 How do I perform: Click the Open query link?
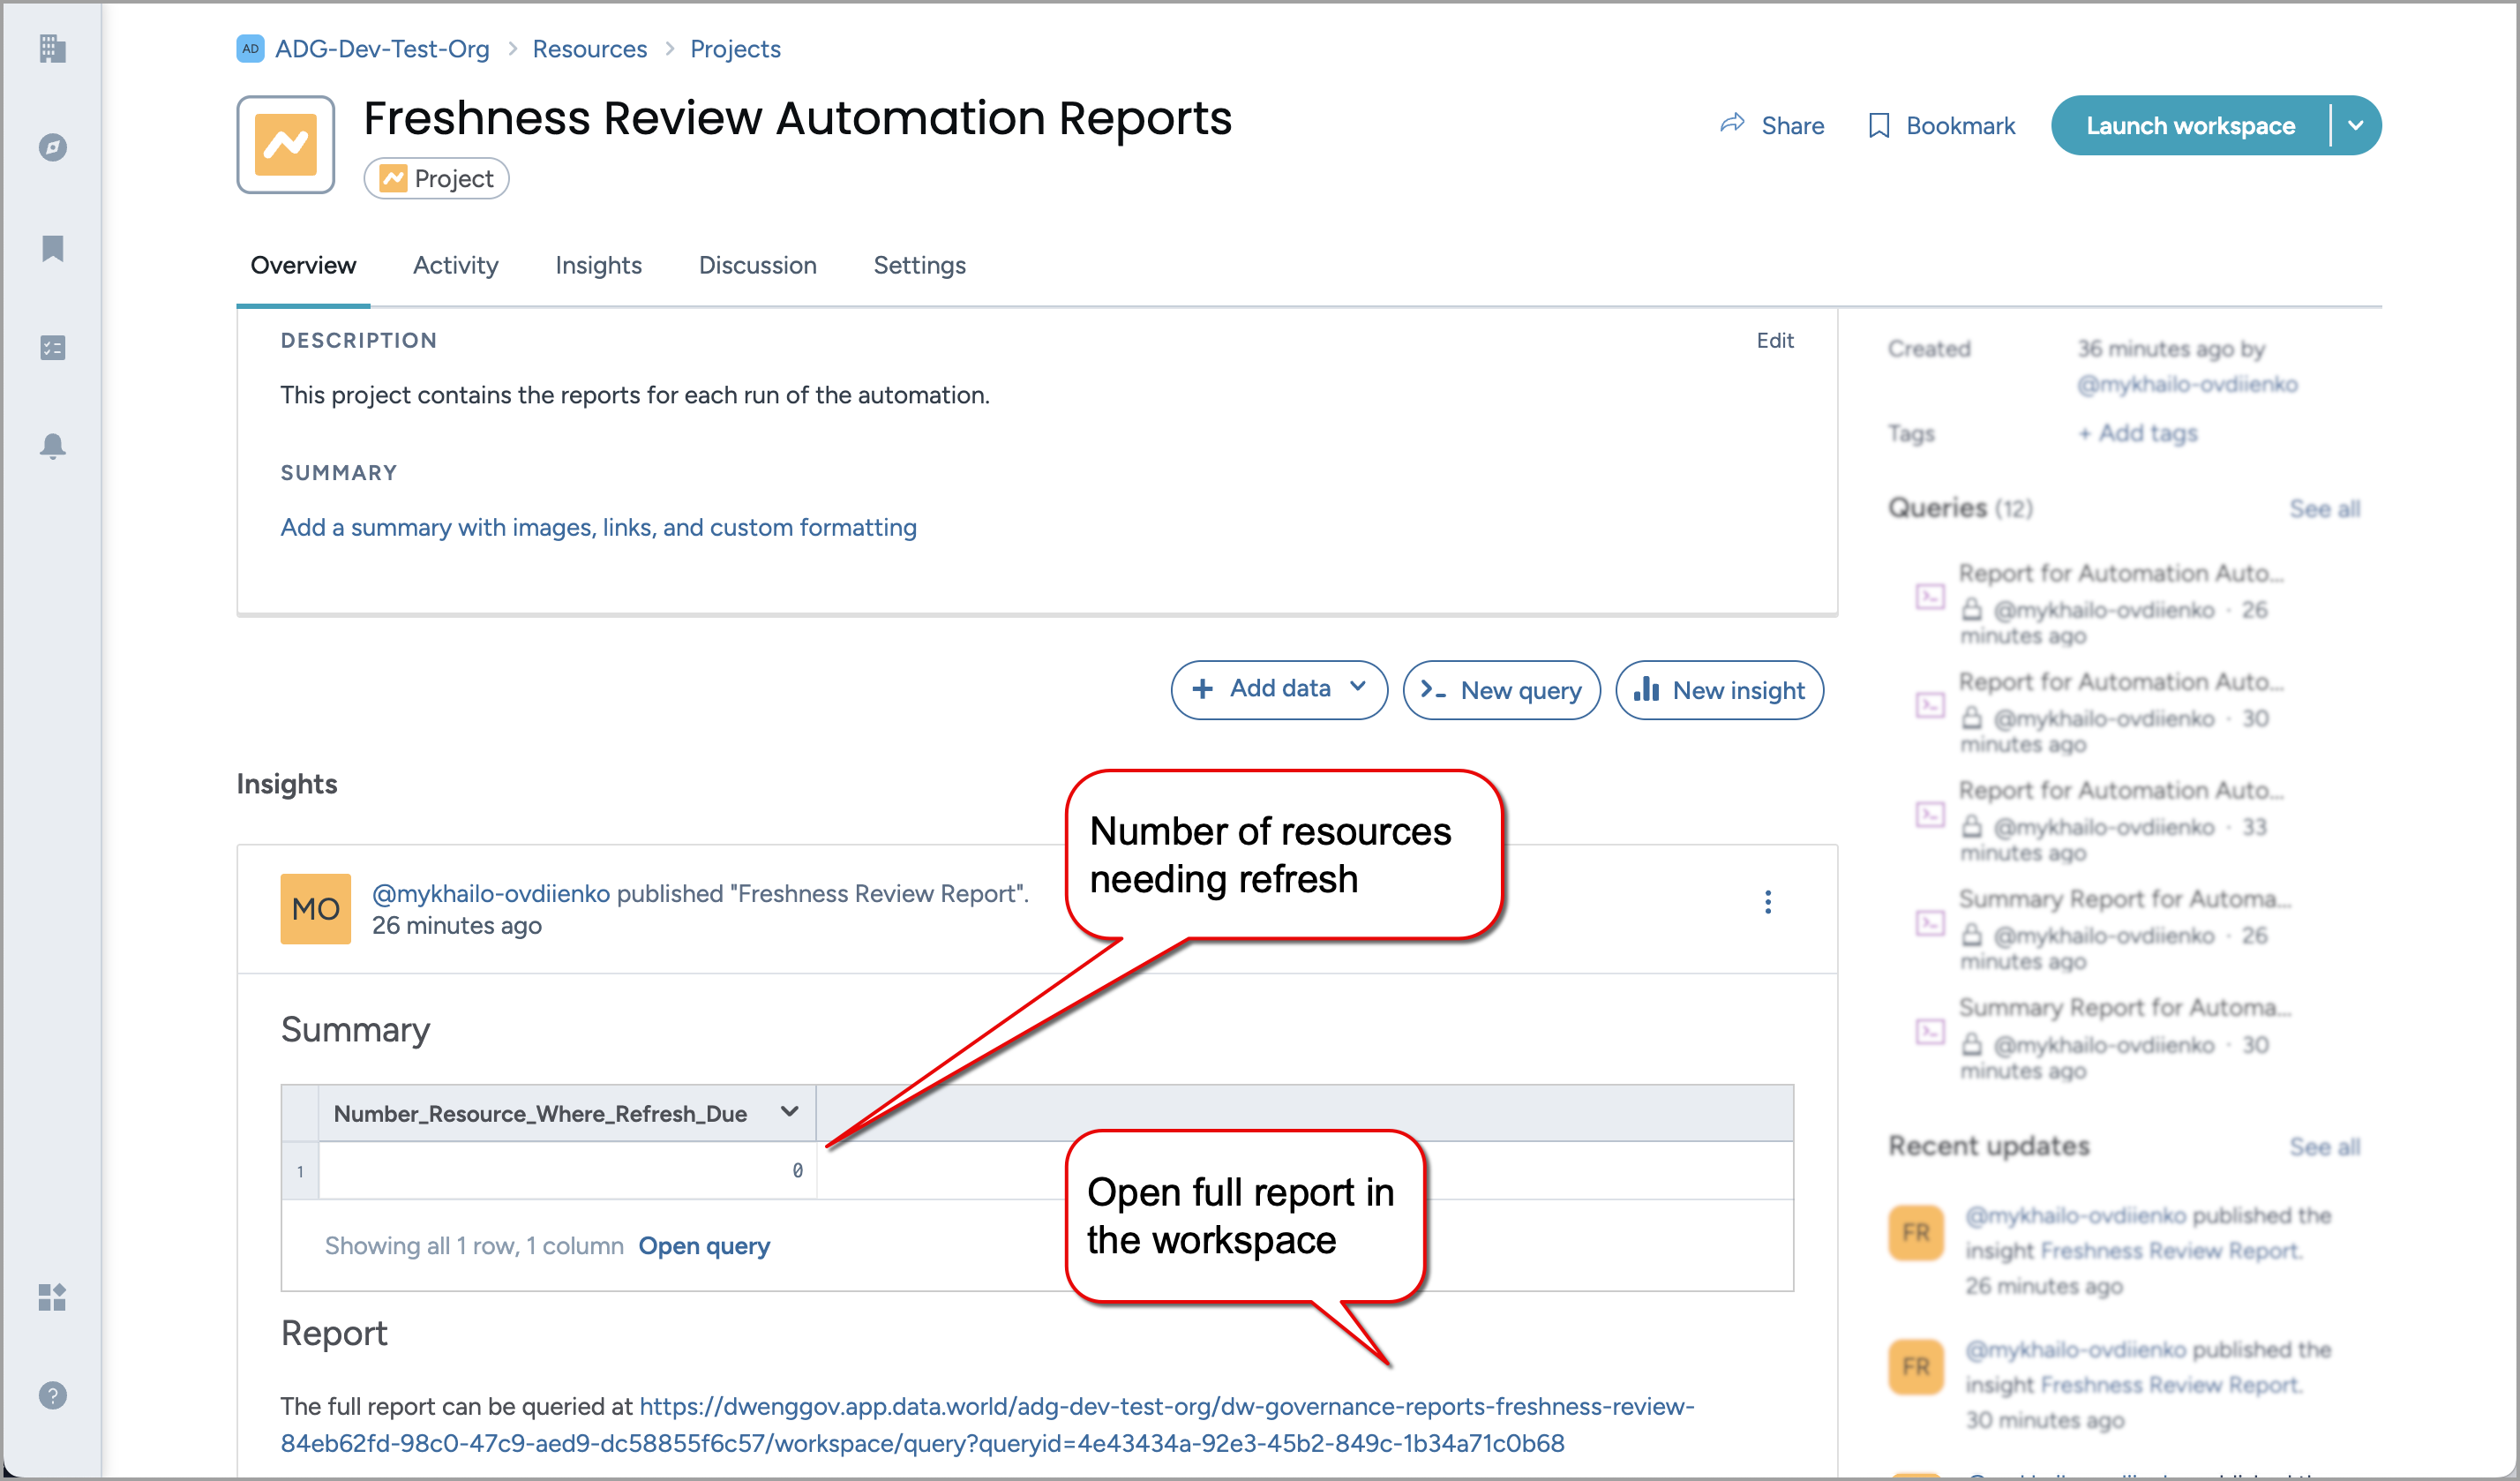[x=704, y=1245]
